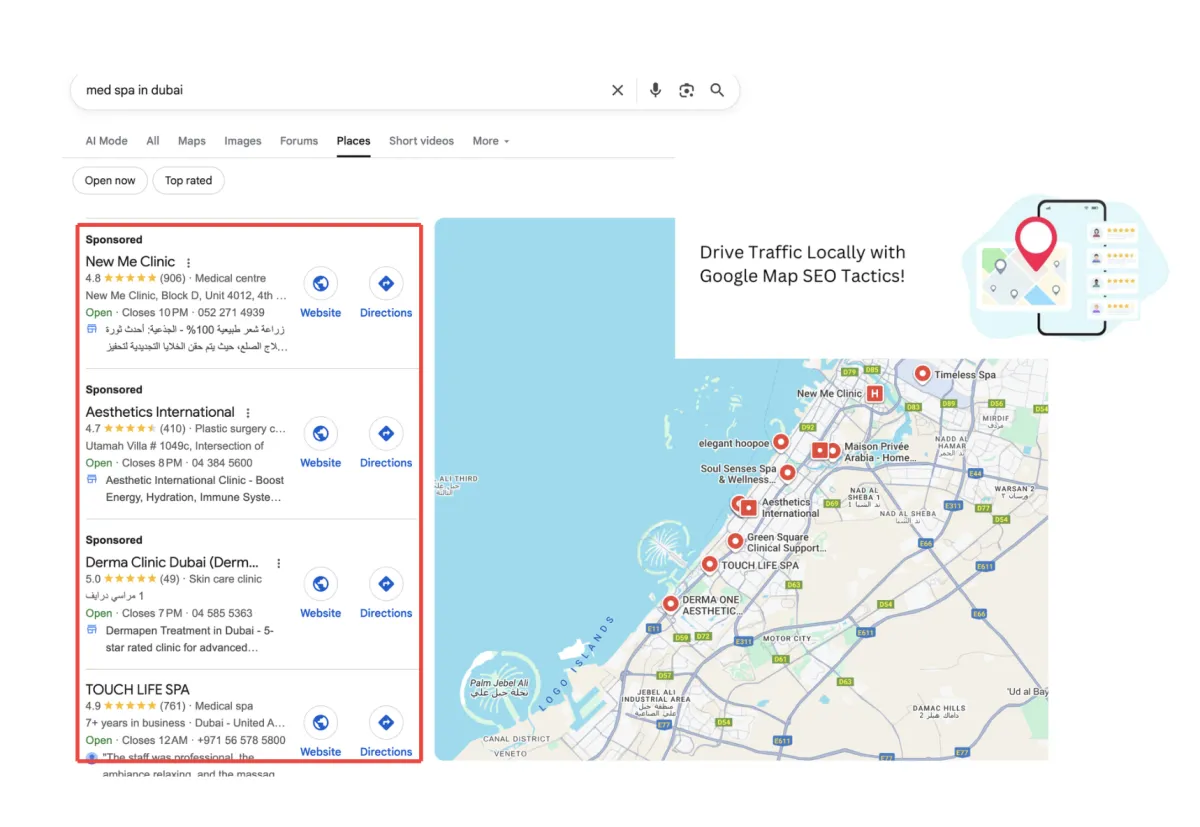1200x827 pixels.
Task: Open Aesthetics International website globe icon
Action: pyautogui.click(x=320, y=433)
